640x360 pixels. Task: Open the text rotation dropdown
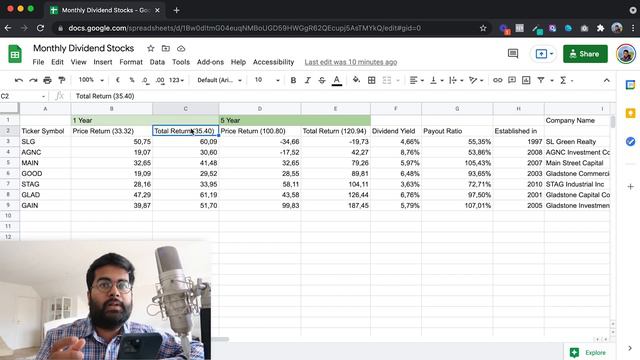(476, 80)
